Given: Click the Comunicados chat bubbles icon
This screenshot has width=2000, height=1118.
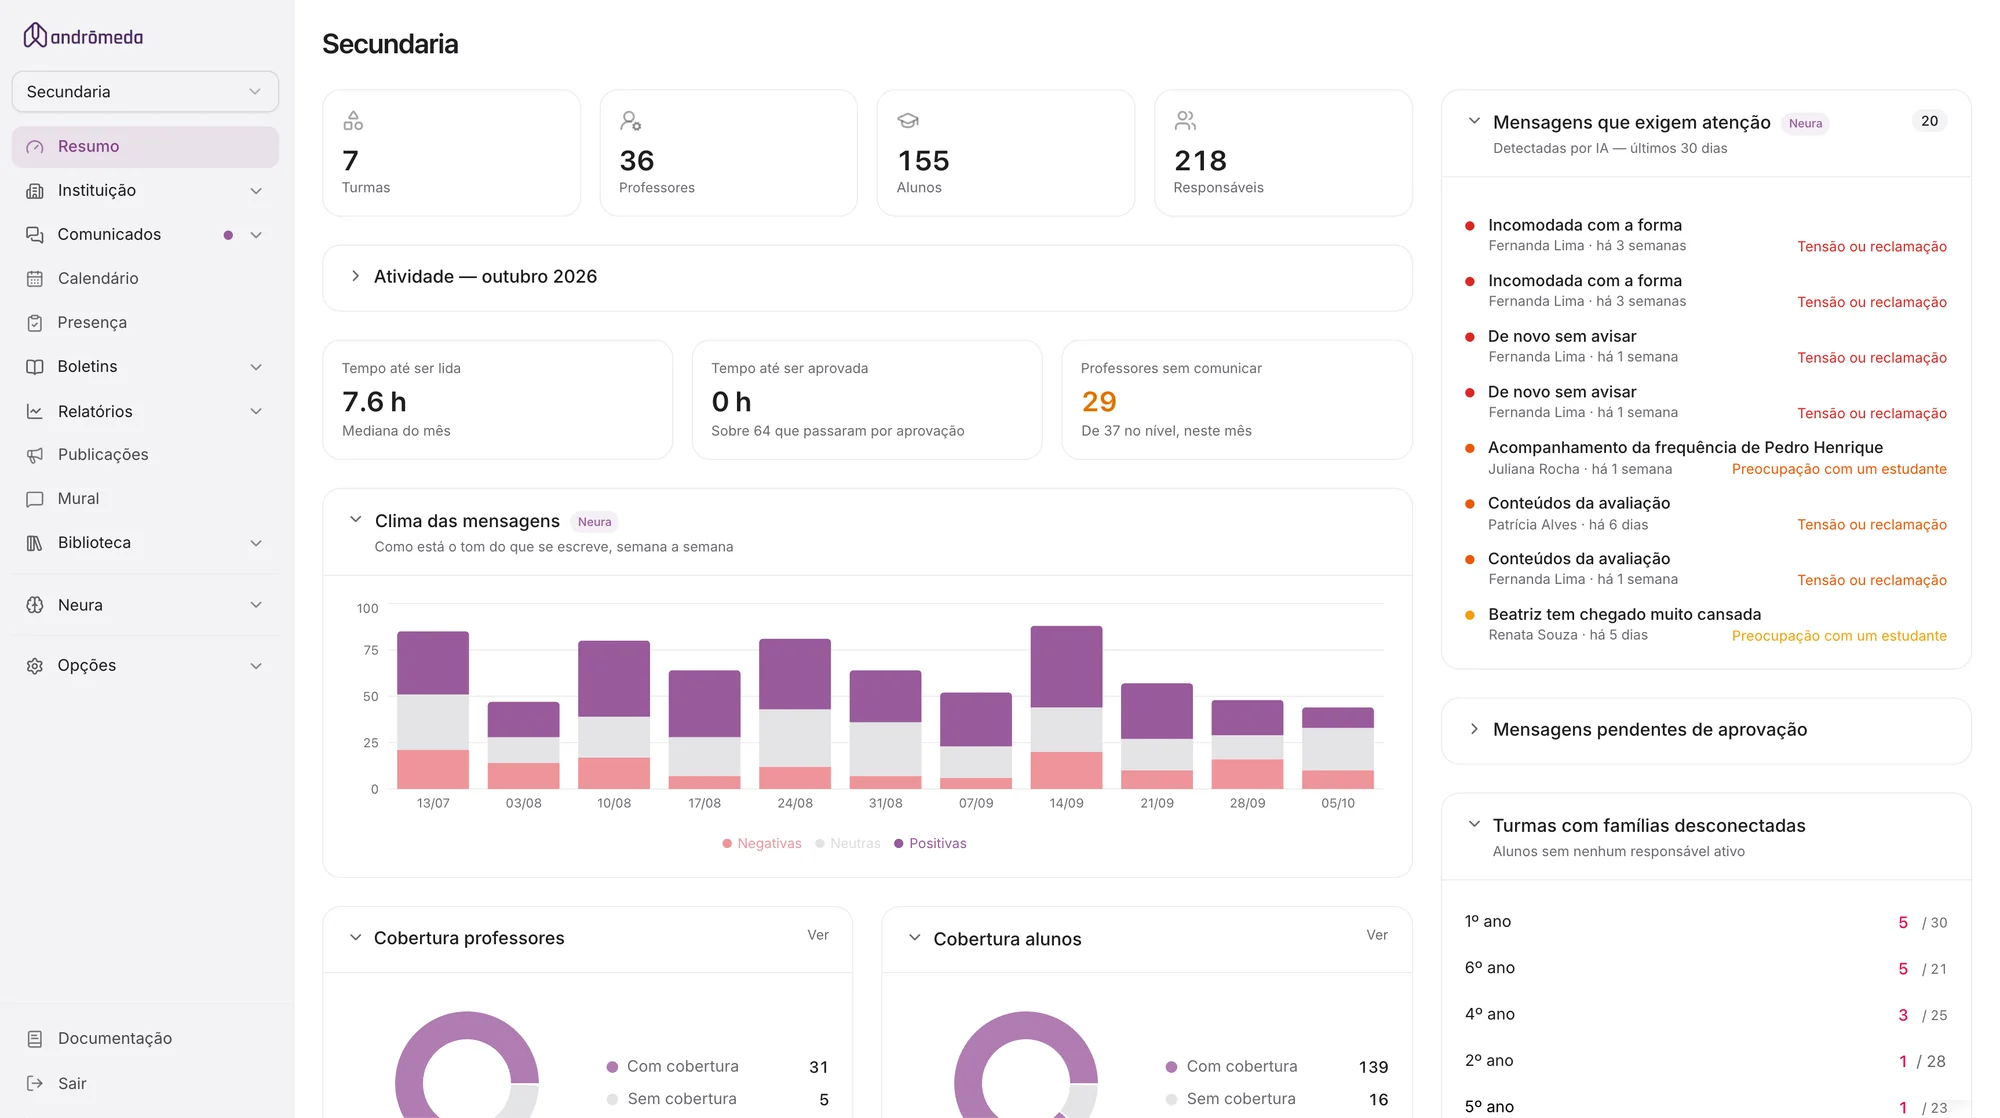Looking at the screenshot, I should click(x=35, y=235).
